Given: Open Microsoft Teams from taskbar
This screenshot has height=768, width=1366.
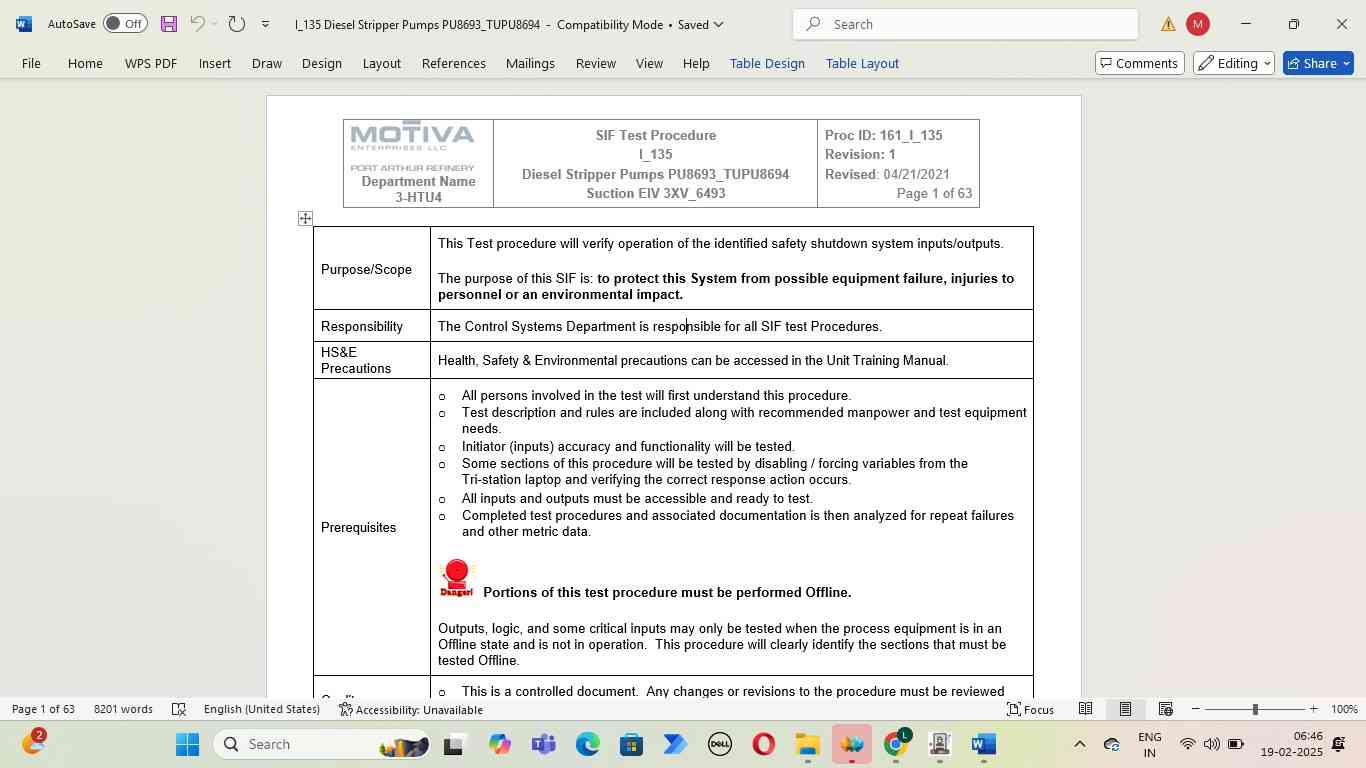Looking at the screenshot, I should tap(543, 744).
